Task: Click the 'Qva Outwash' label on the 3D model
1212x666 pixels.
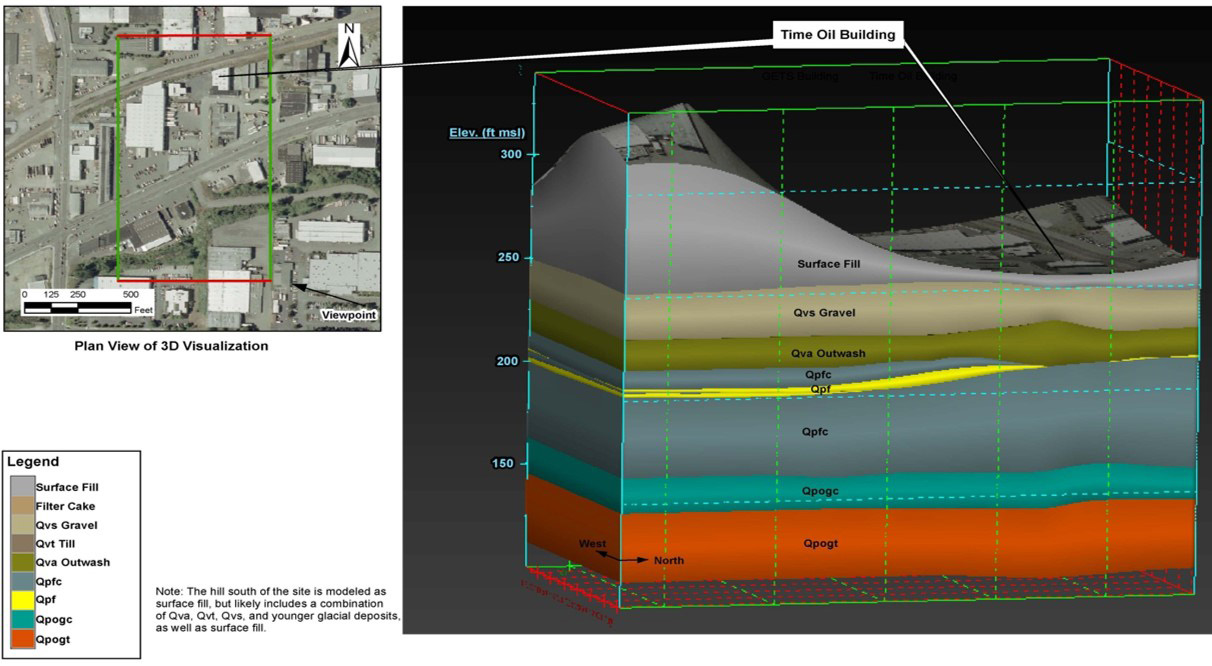Action: tap(828, 354)
